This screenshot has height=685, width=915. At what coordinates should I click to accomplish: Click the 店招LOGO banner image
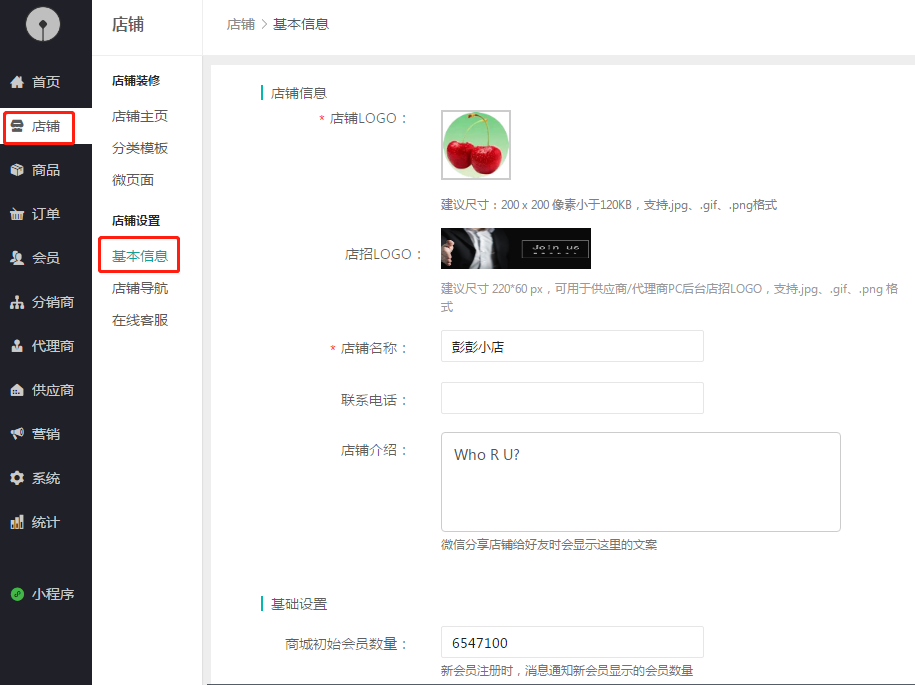pos(516,248)
